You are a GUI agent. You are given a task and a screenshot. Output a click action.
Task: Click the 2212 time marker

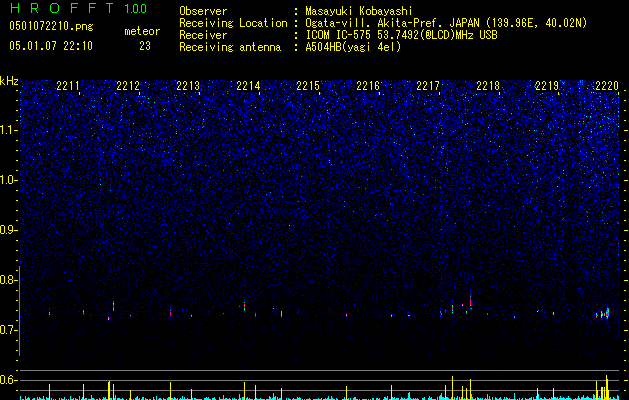[x=128, y=86]
